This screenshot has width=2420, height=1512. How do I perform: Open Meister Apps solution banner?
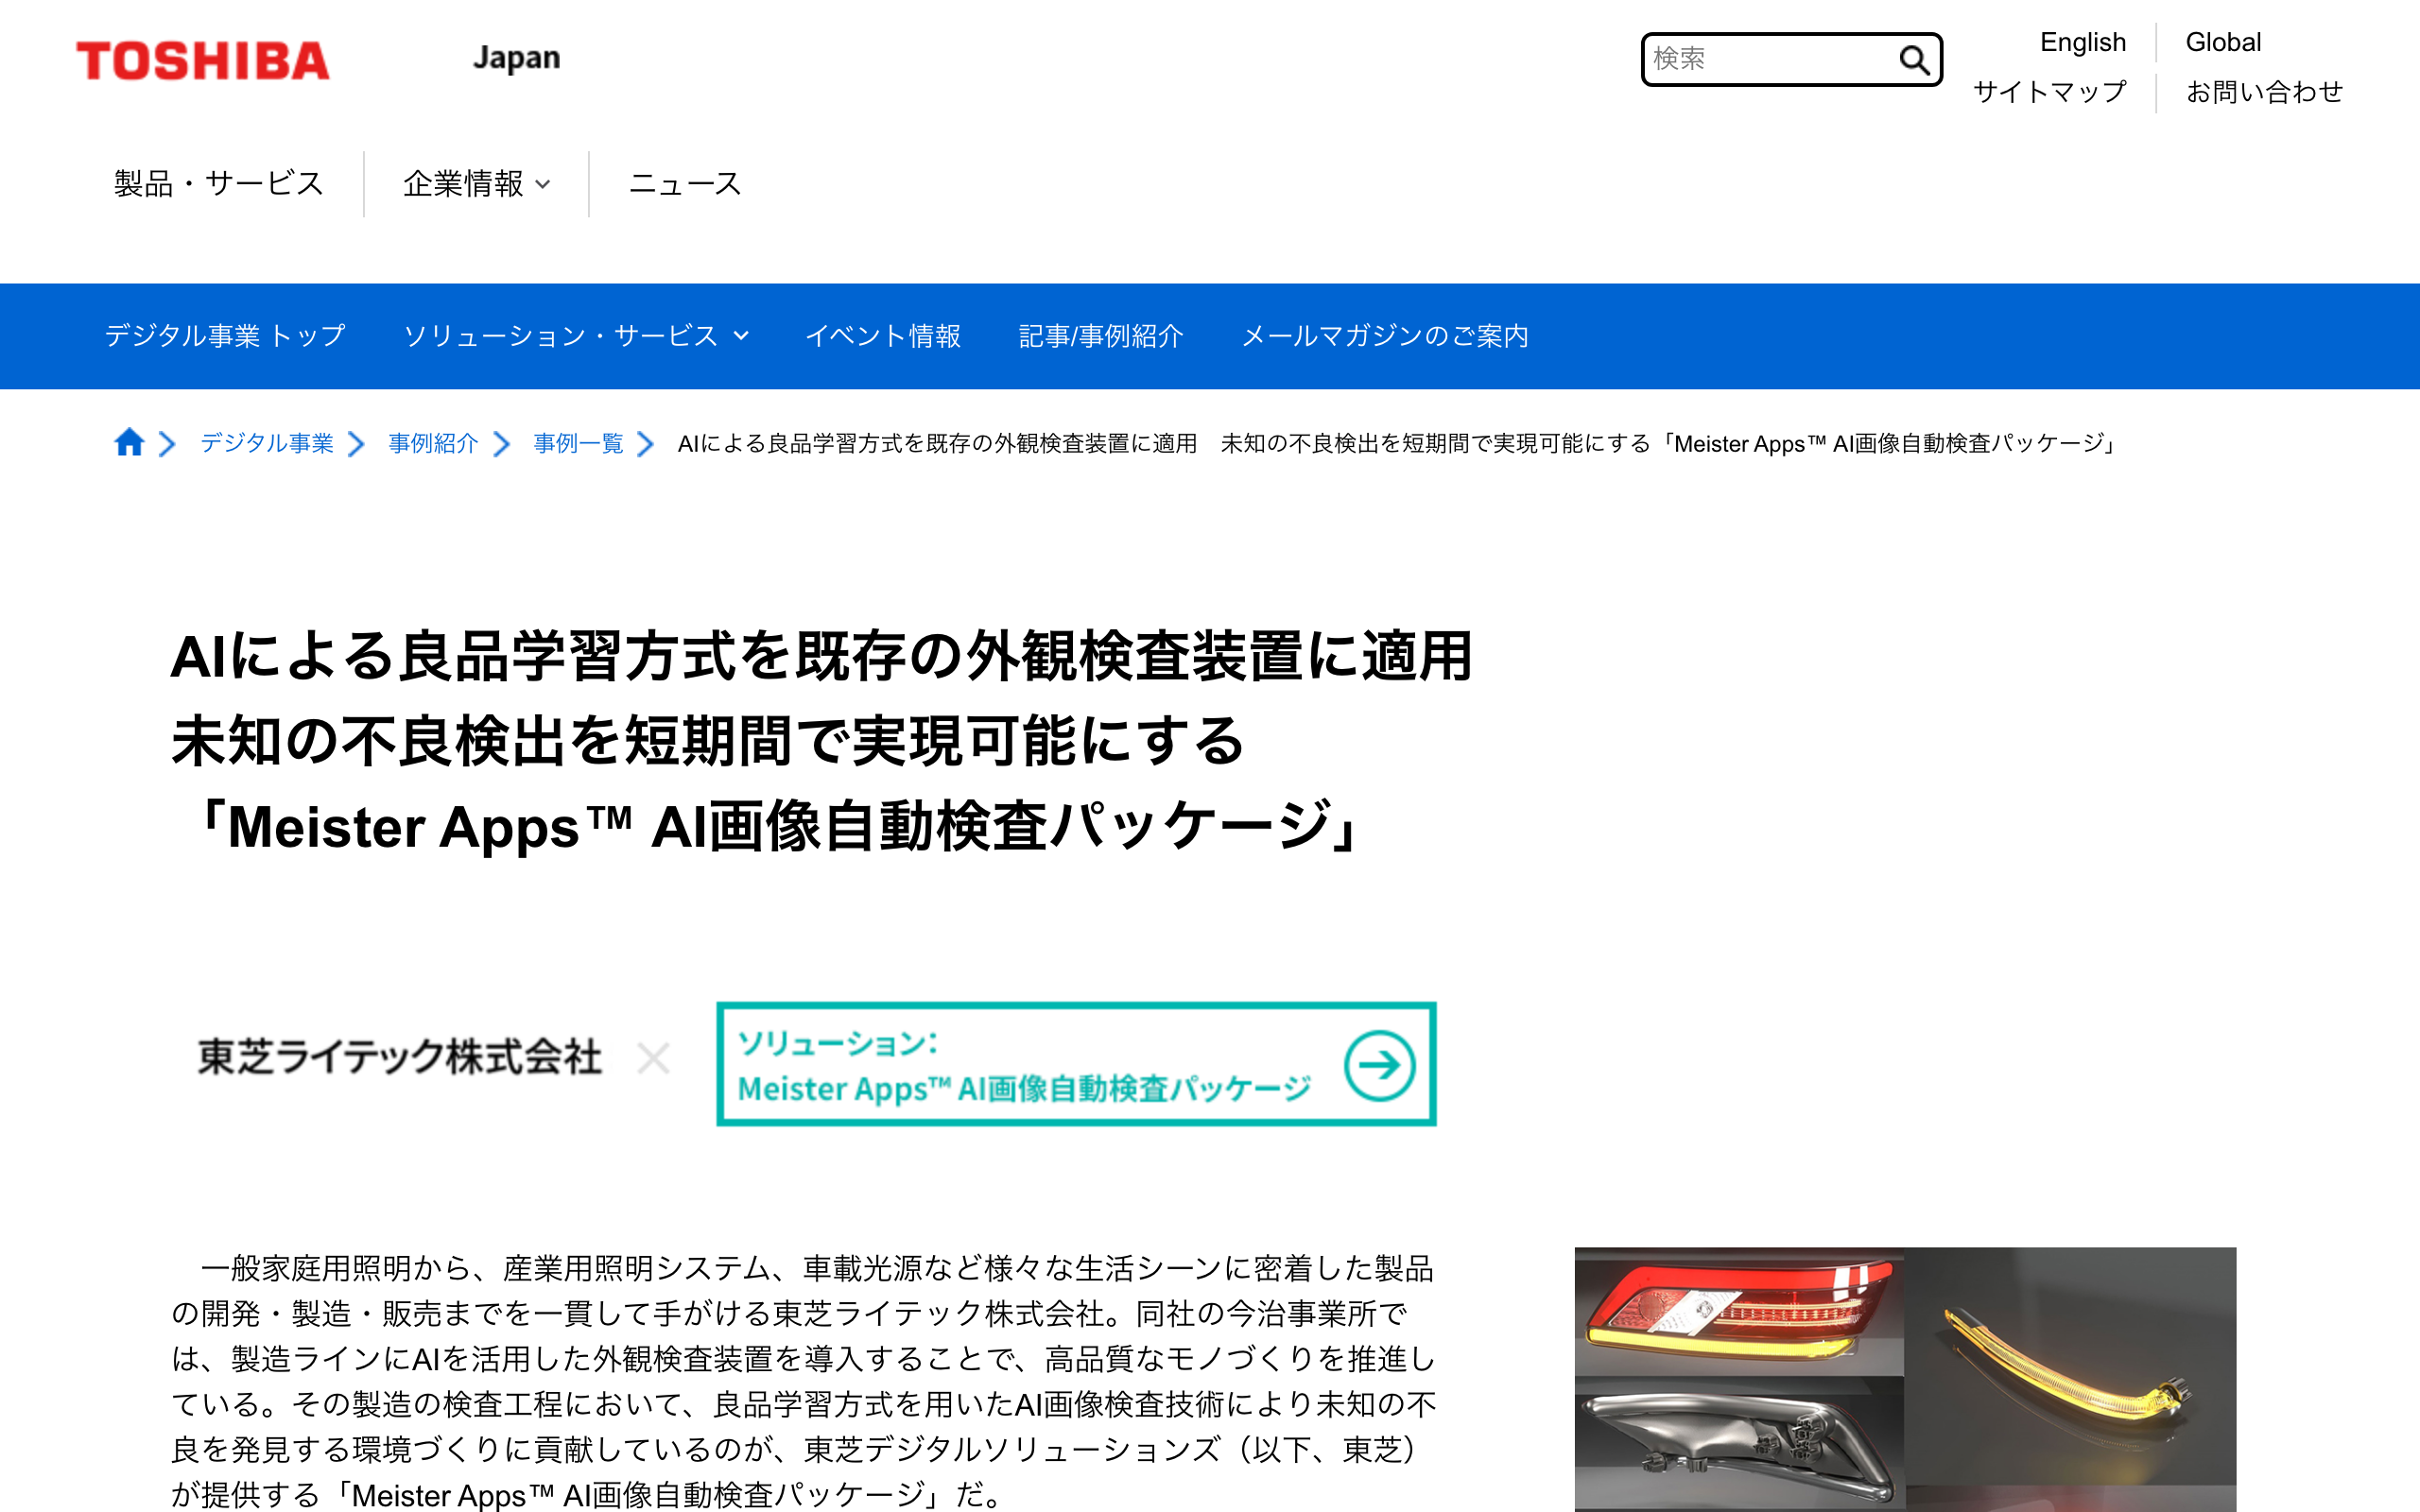[1076, 1064]
